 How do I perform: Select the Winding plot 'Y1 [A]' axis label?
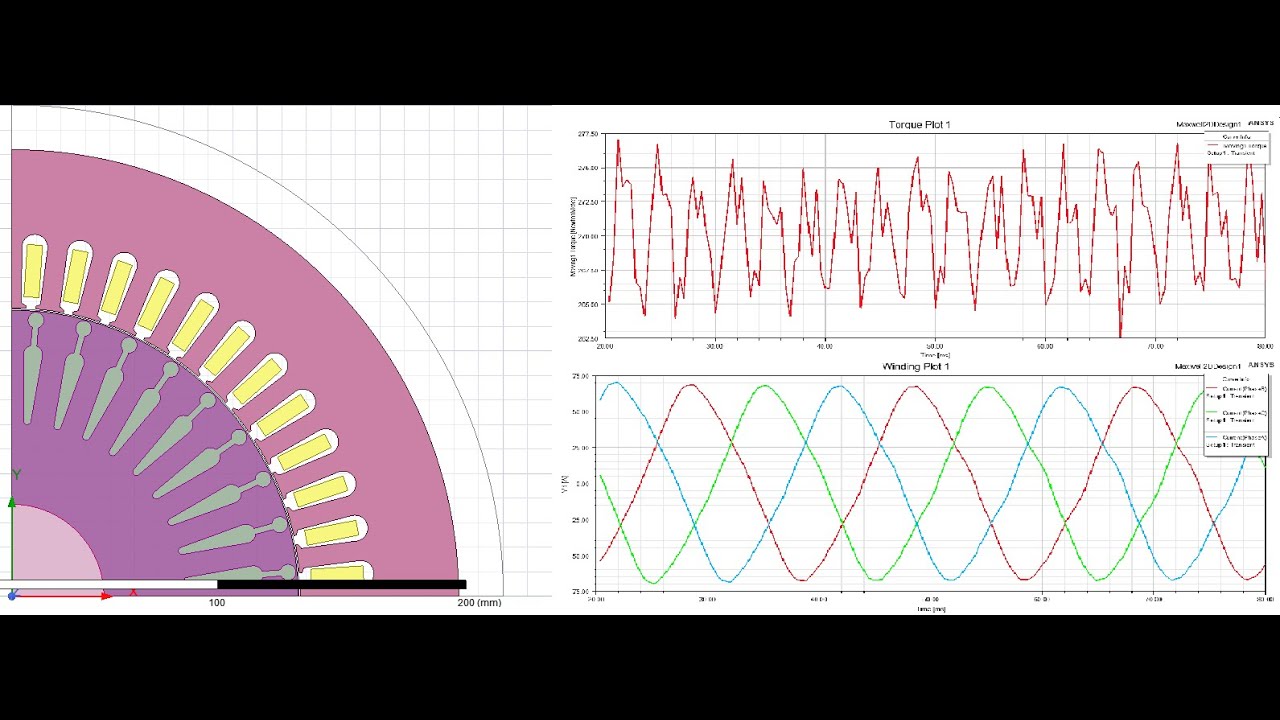tap(566, 486)
